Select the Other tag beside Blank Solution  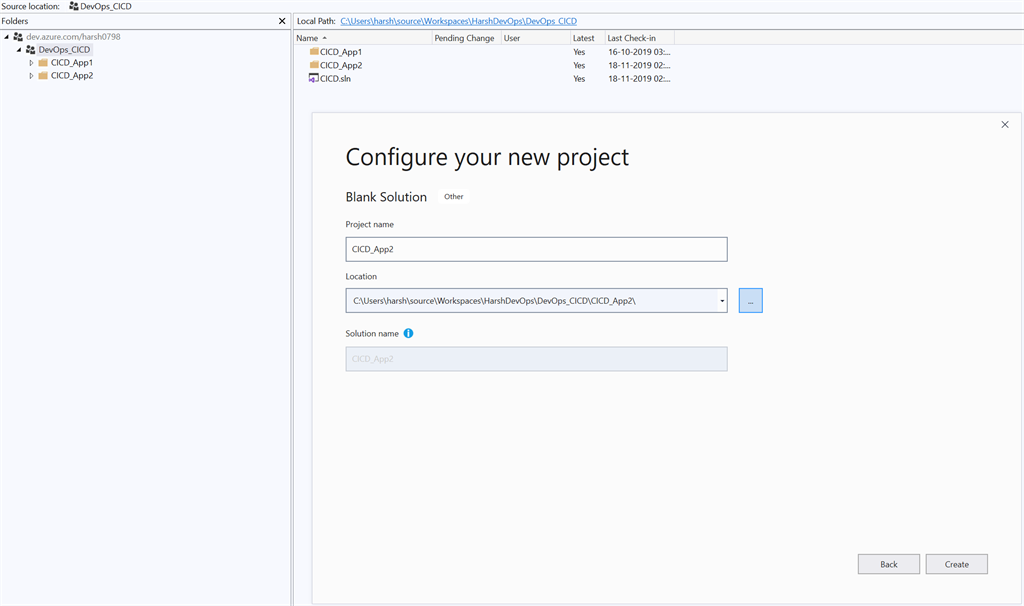453,196
